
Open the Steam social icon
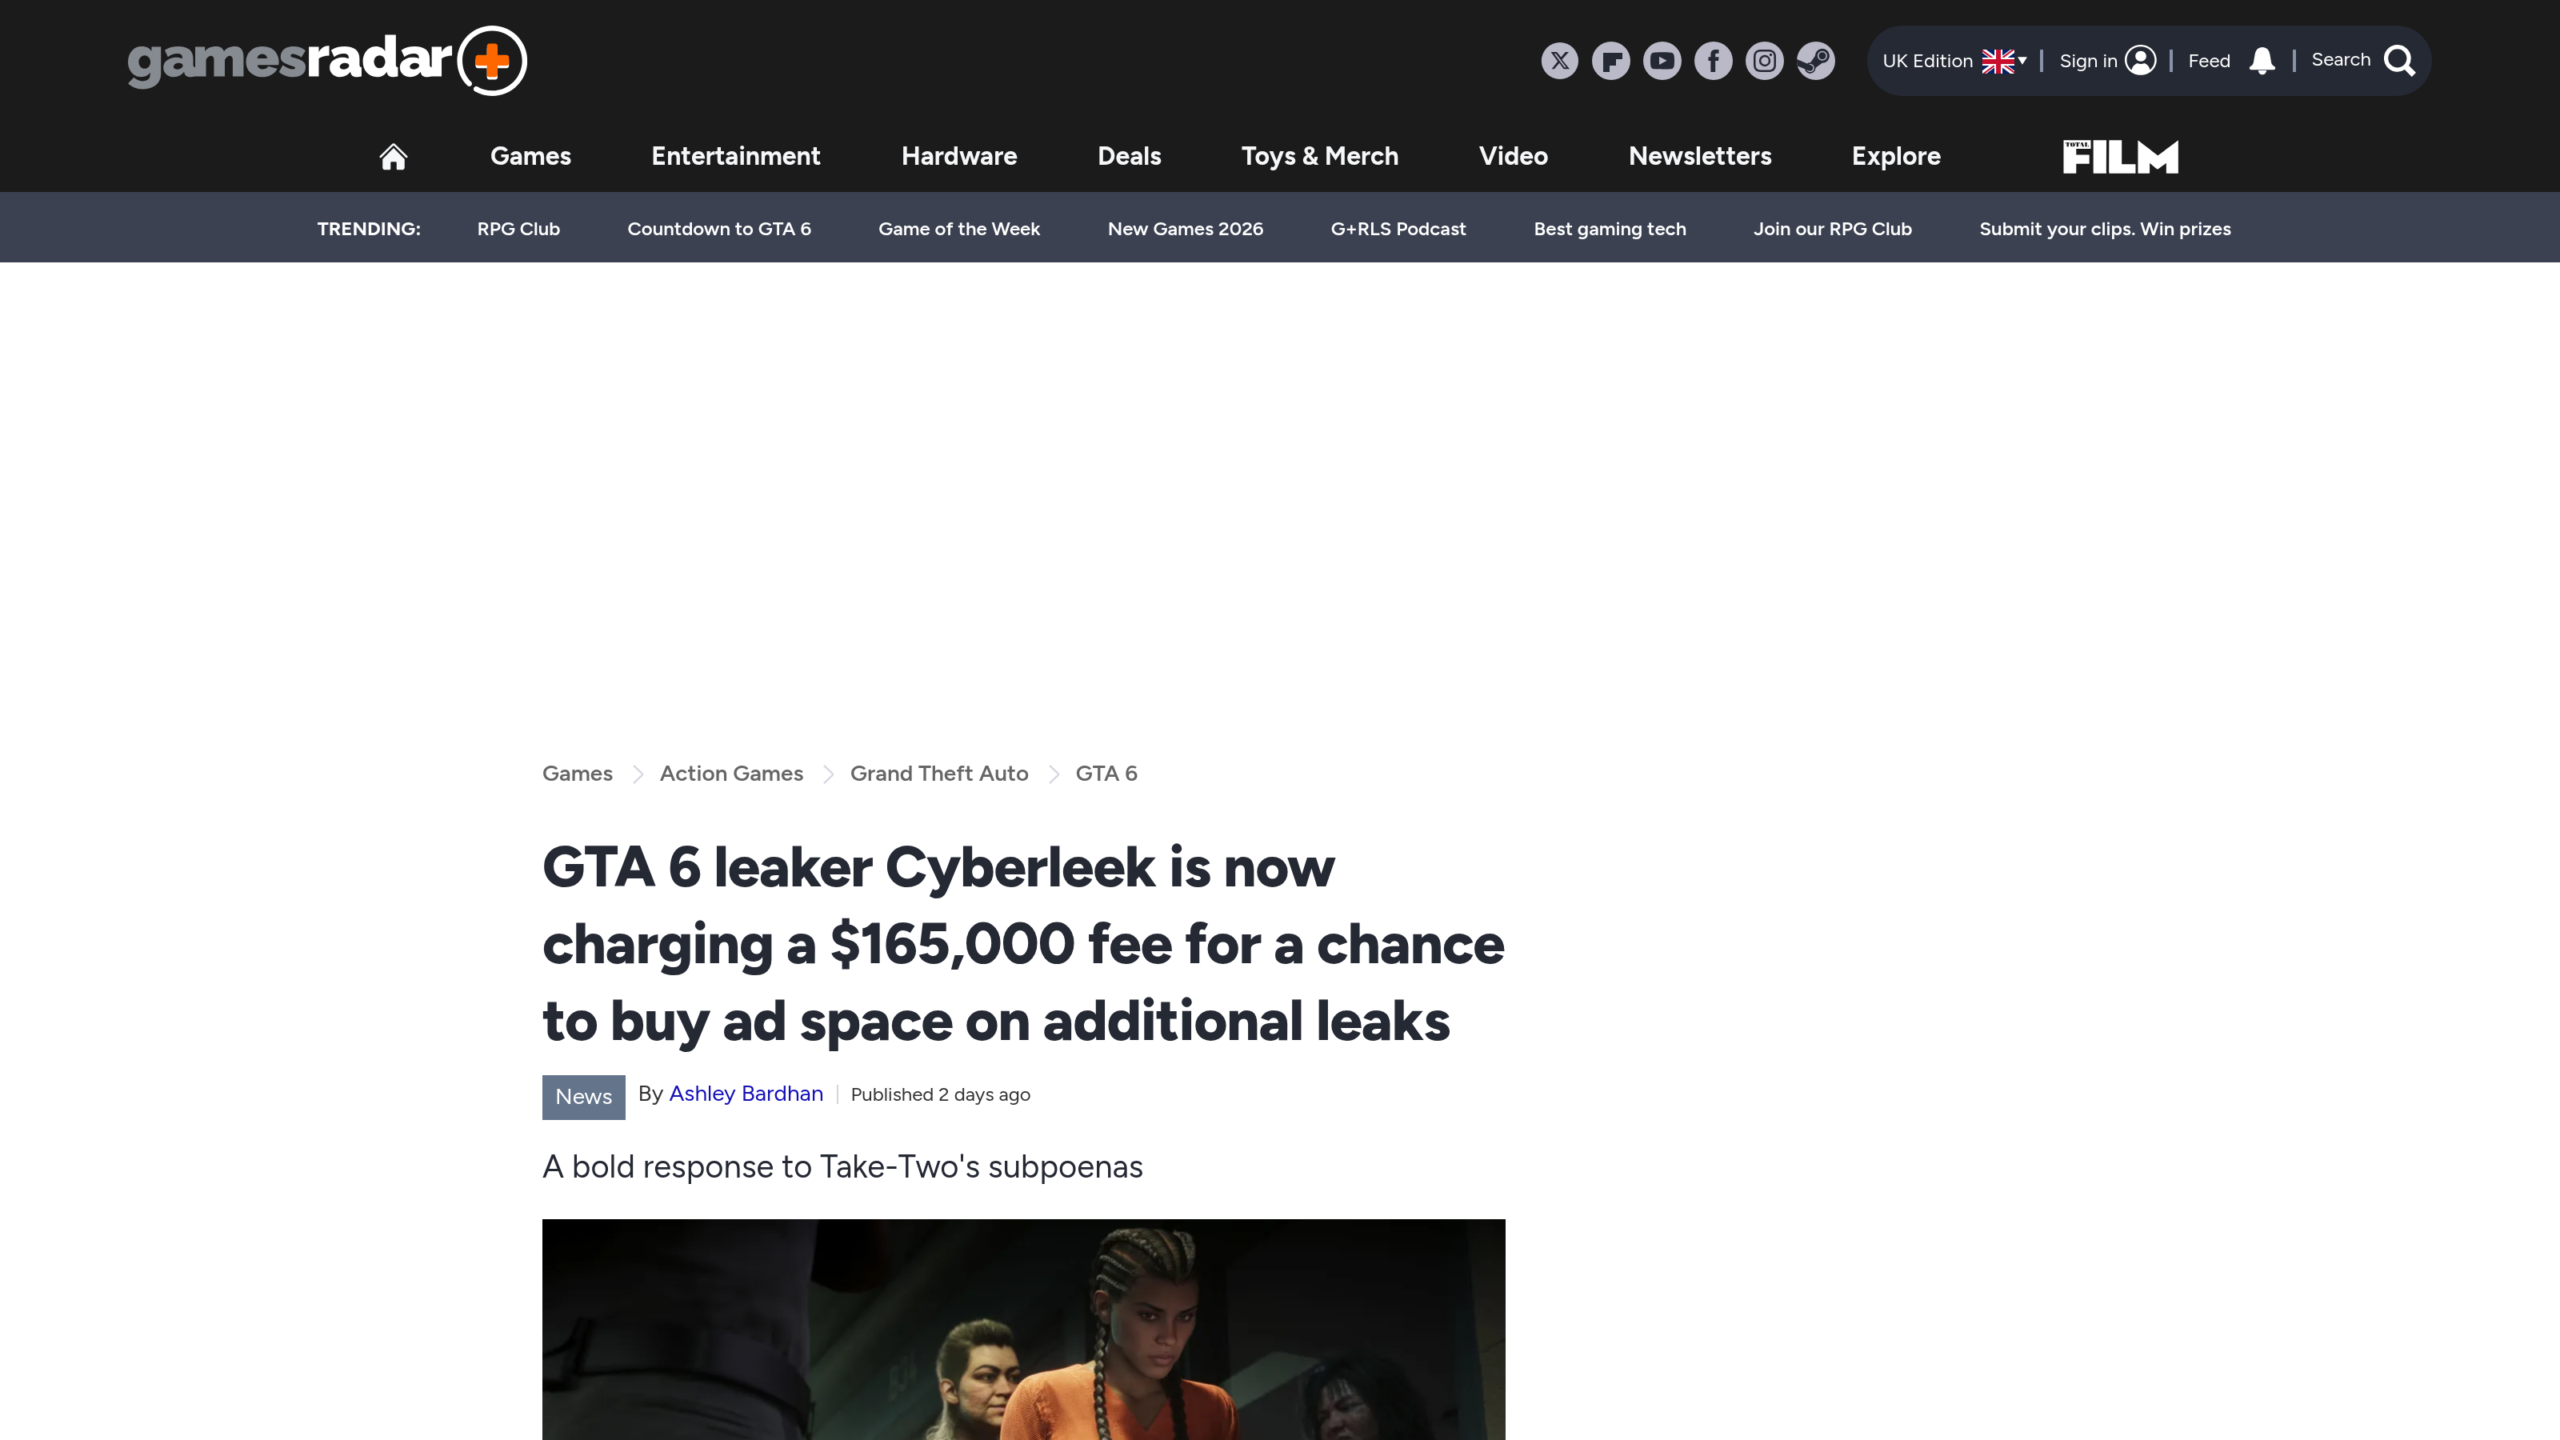[1815, 61]
